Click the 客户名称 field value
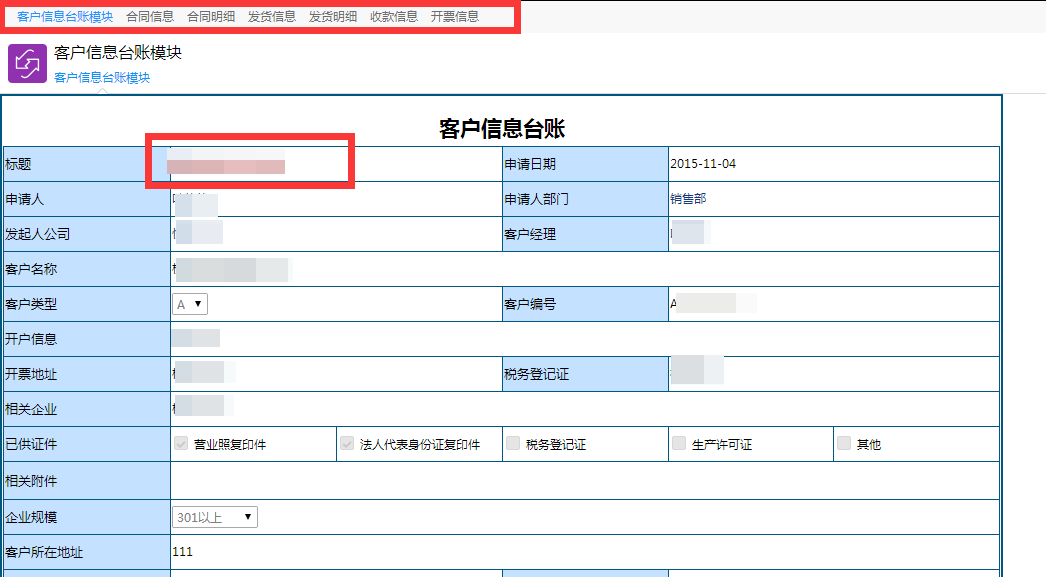This screenshot has width=1046, height=577. coord(585,269)
